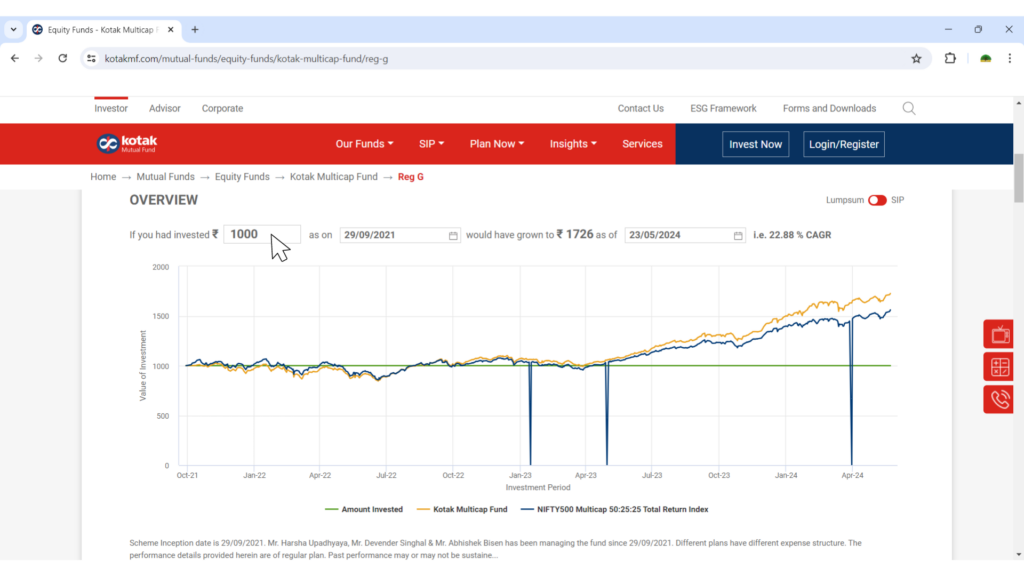1024x576 pixels.
Task: Close the Equity Funds Kotak Multicap tab
Action: coord(170,29)
